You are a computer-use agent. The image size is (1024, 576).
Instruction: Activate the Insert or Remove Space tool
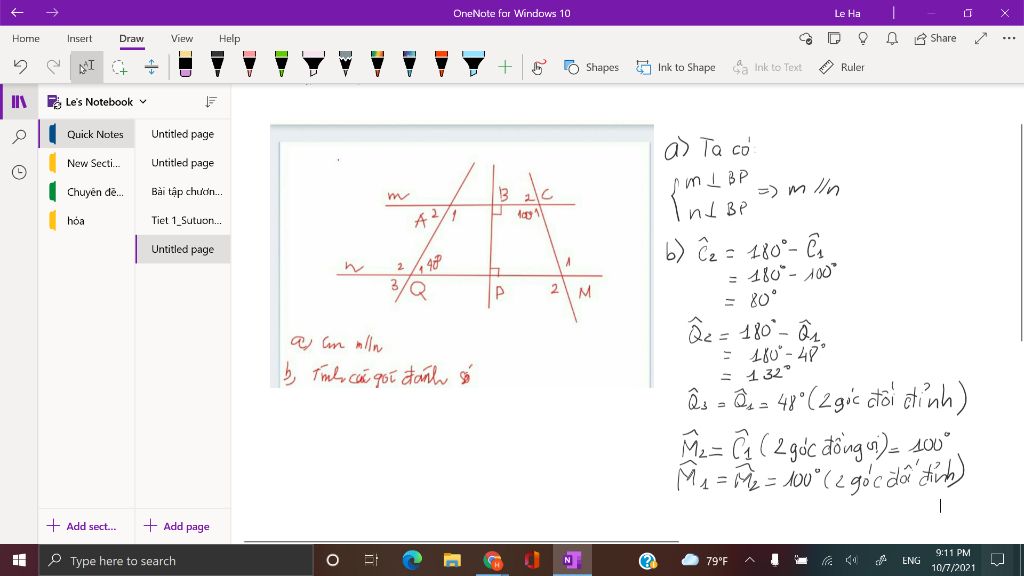tap(152, 67)
